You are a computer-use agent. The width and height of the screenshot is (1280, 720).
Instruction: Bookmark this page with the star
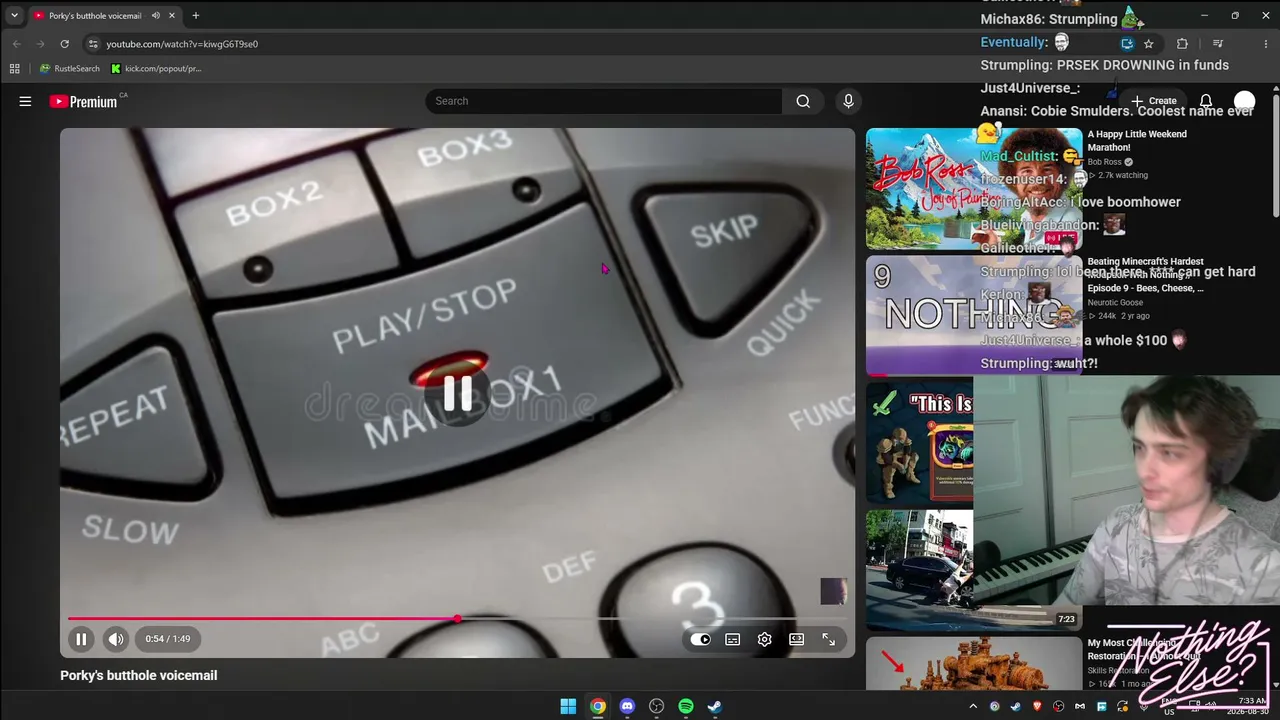click(1149, 44)
